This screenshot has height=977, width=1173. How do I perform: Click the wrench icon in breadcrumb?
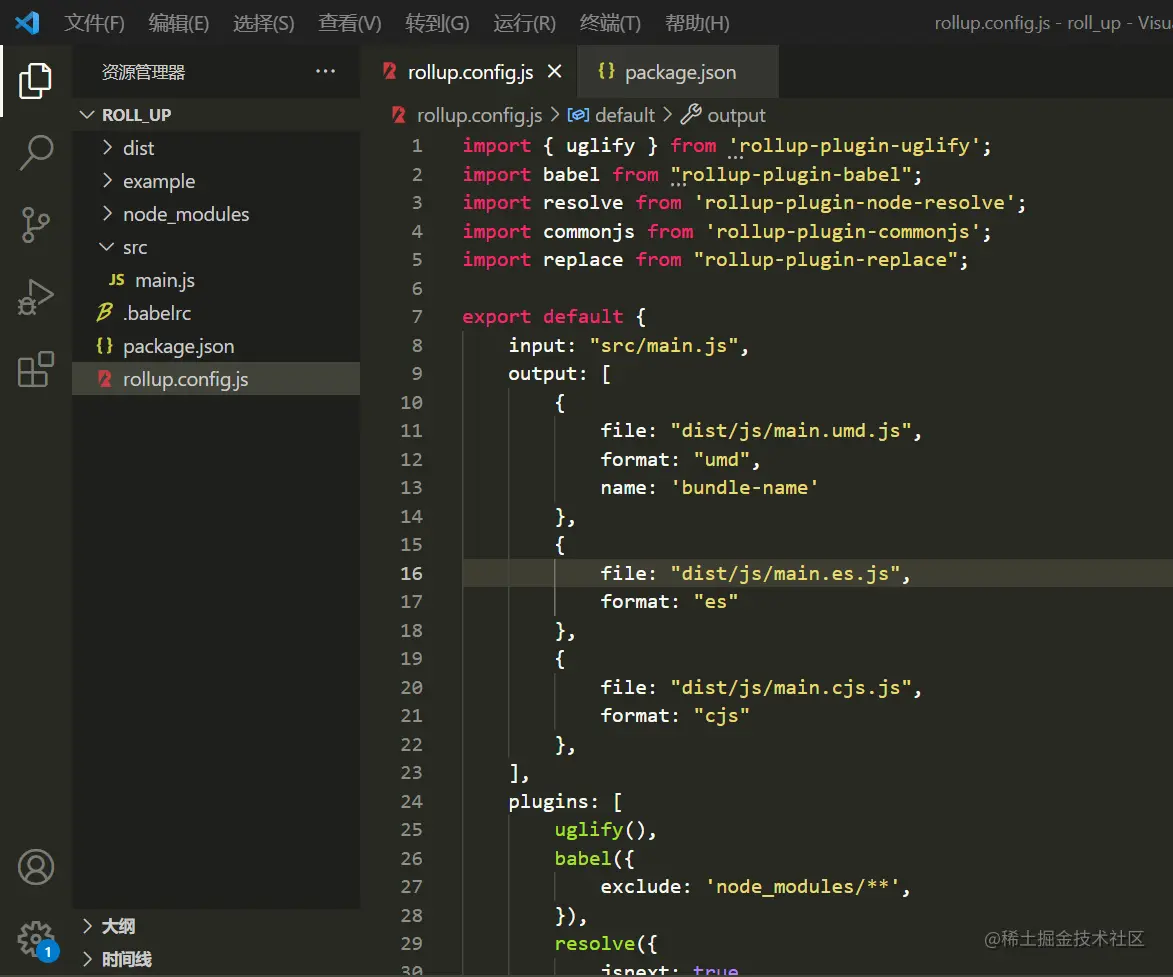click(x=690, y=114)
